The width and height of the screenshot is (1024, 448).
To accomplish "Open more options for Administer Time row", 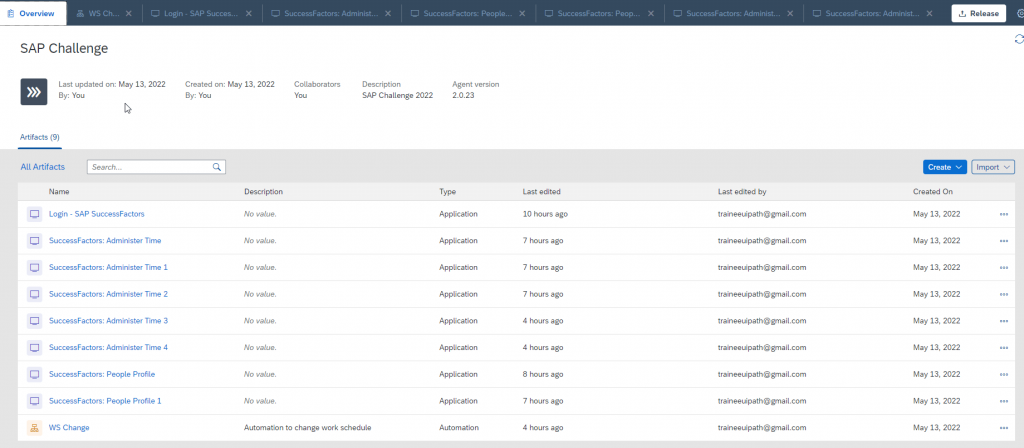I will pyautogui.click(x=1004, y=241).
